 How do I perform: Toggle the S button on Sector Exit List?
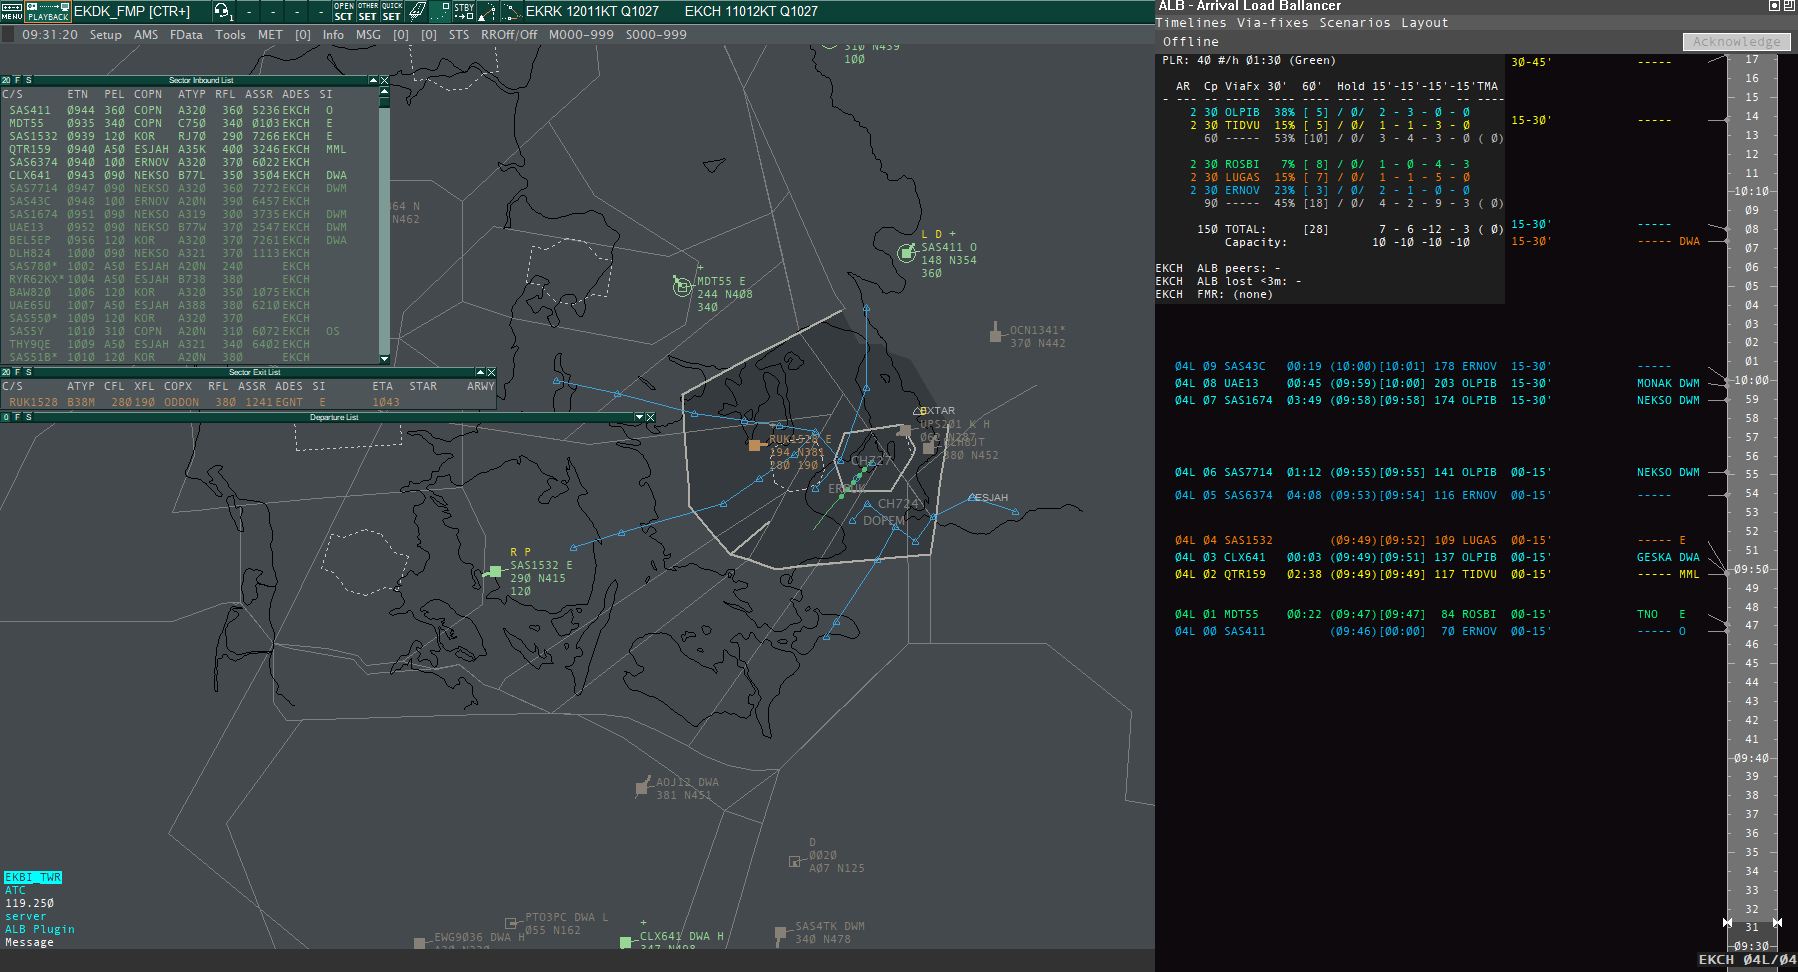tap(28, 372)
